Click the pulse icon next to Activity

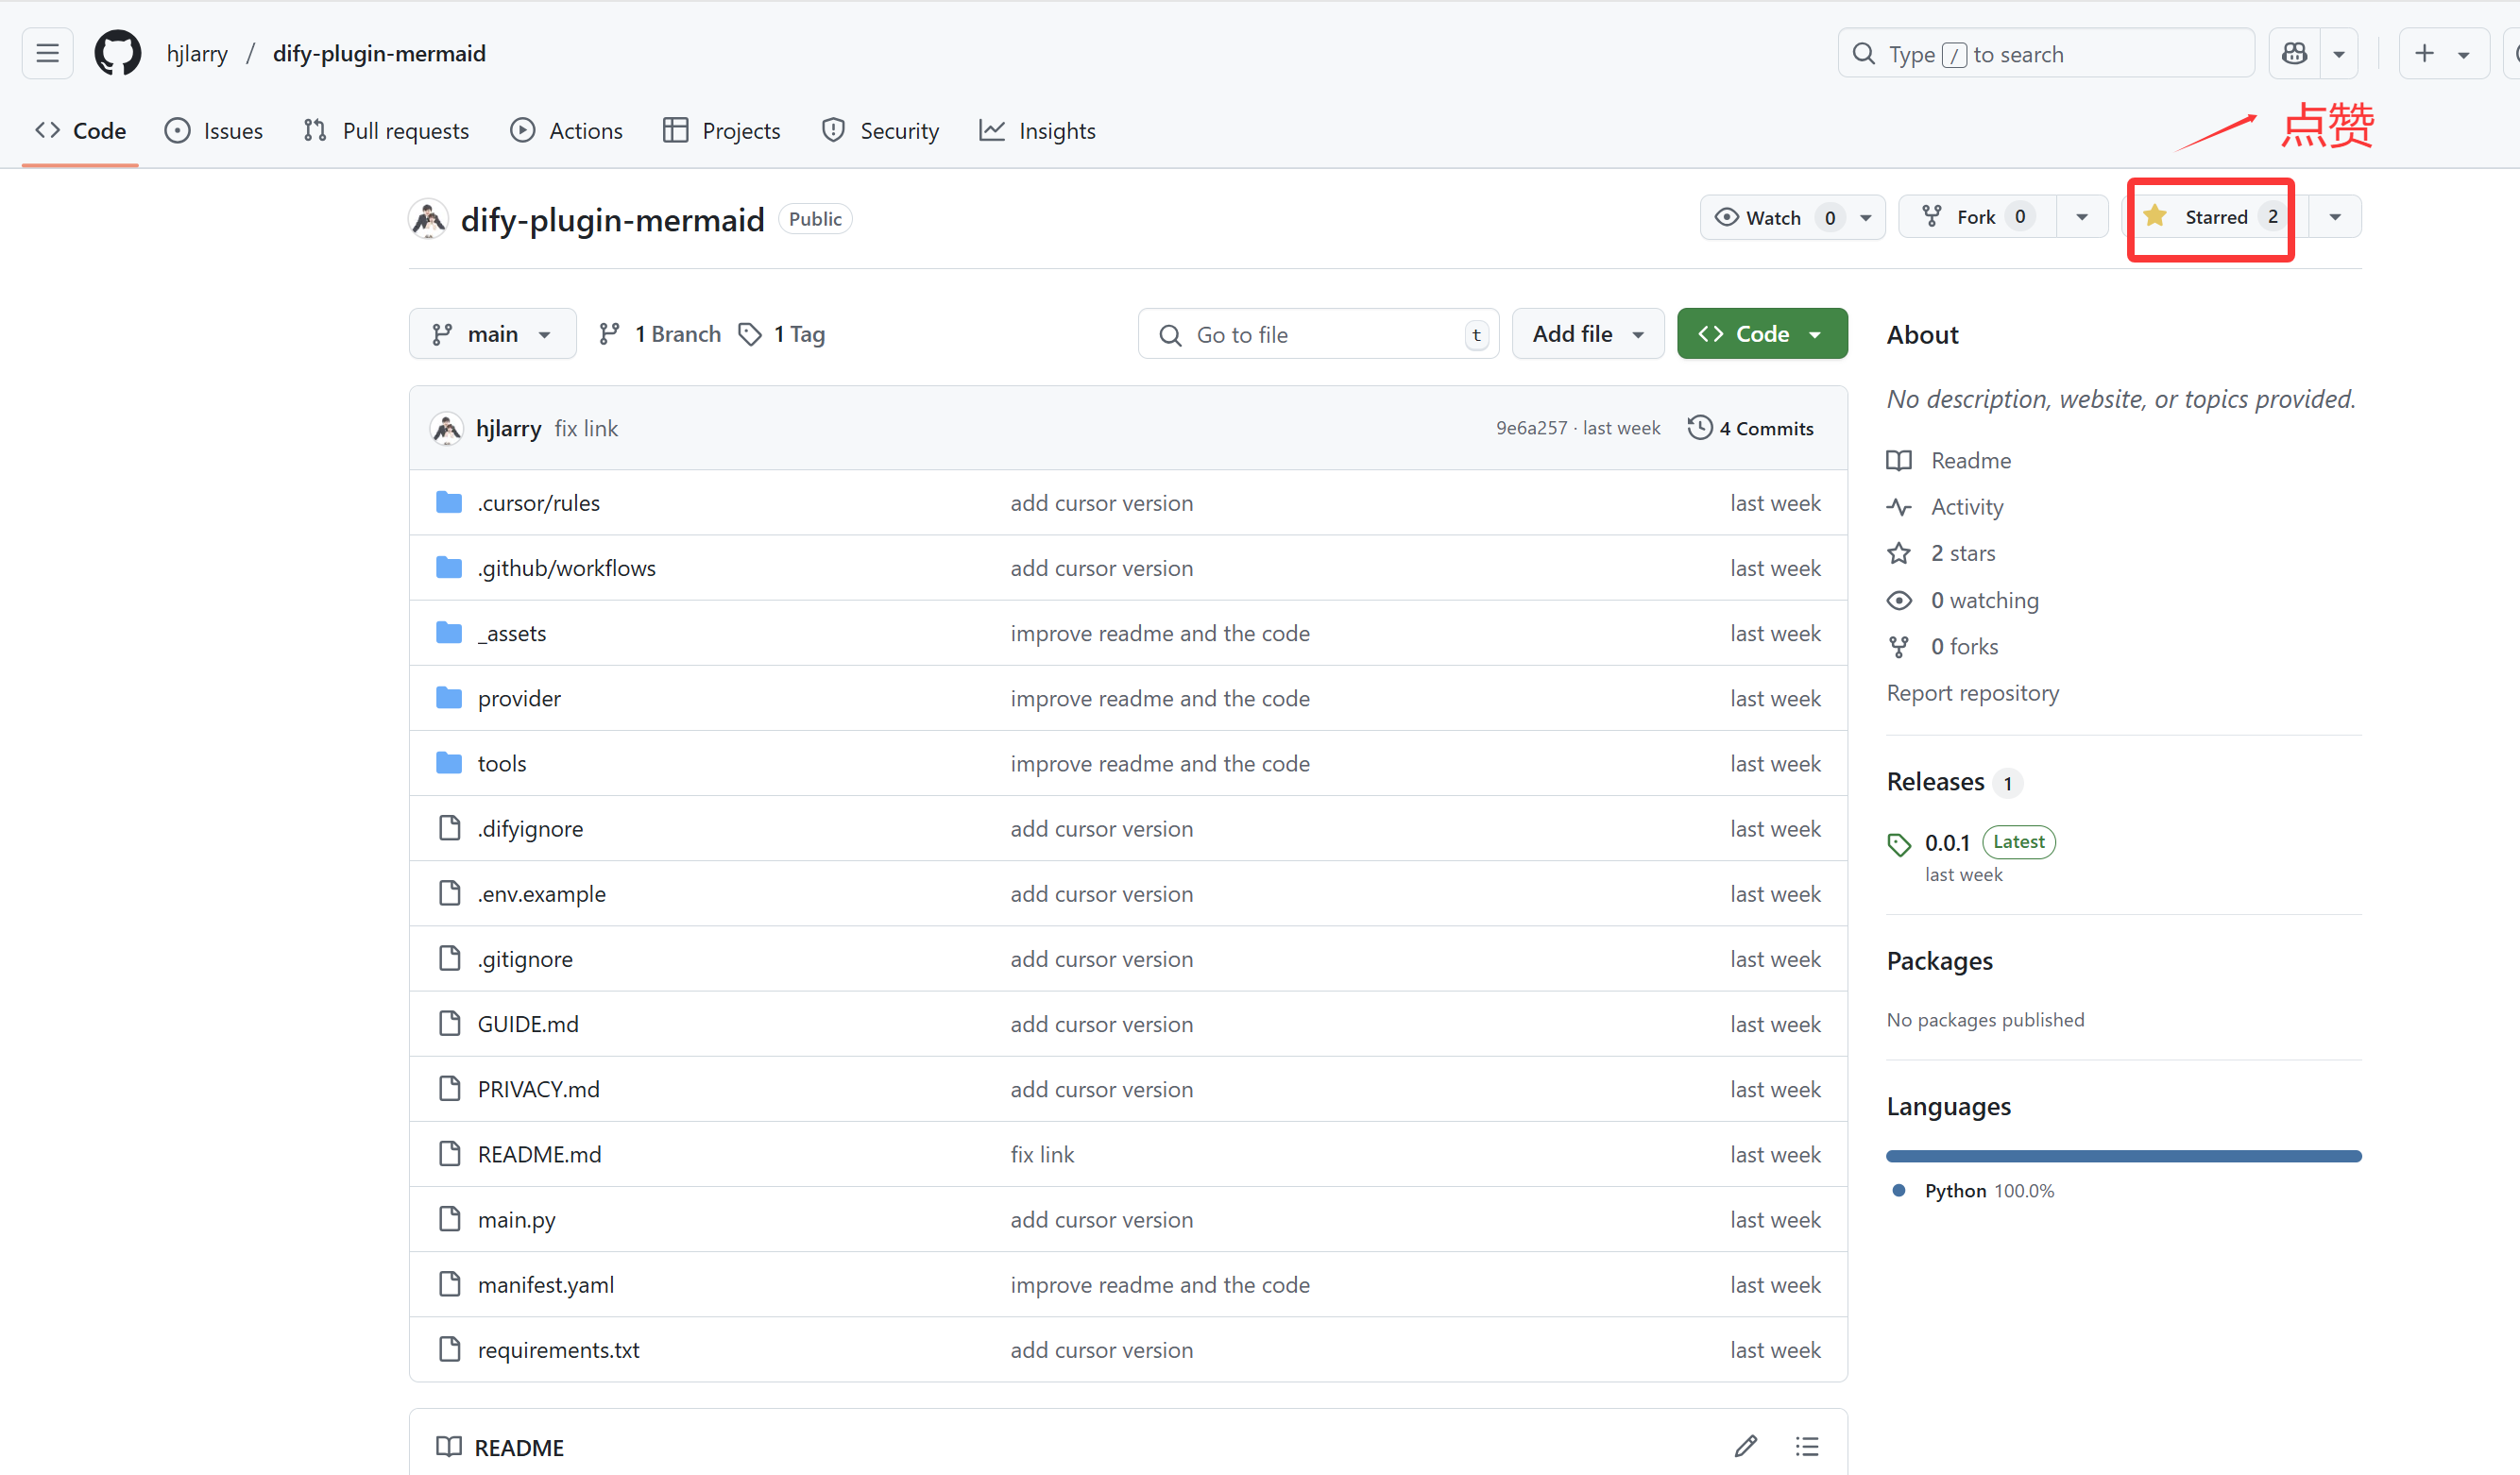1898,507
